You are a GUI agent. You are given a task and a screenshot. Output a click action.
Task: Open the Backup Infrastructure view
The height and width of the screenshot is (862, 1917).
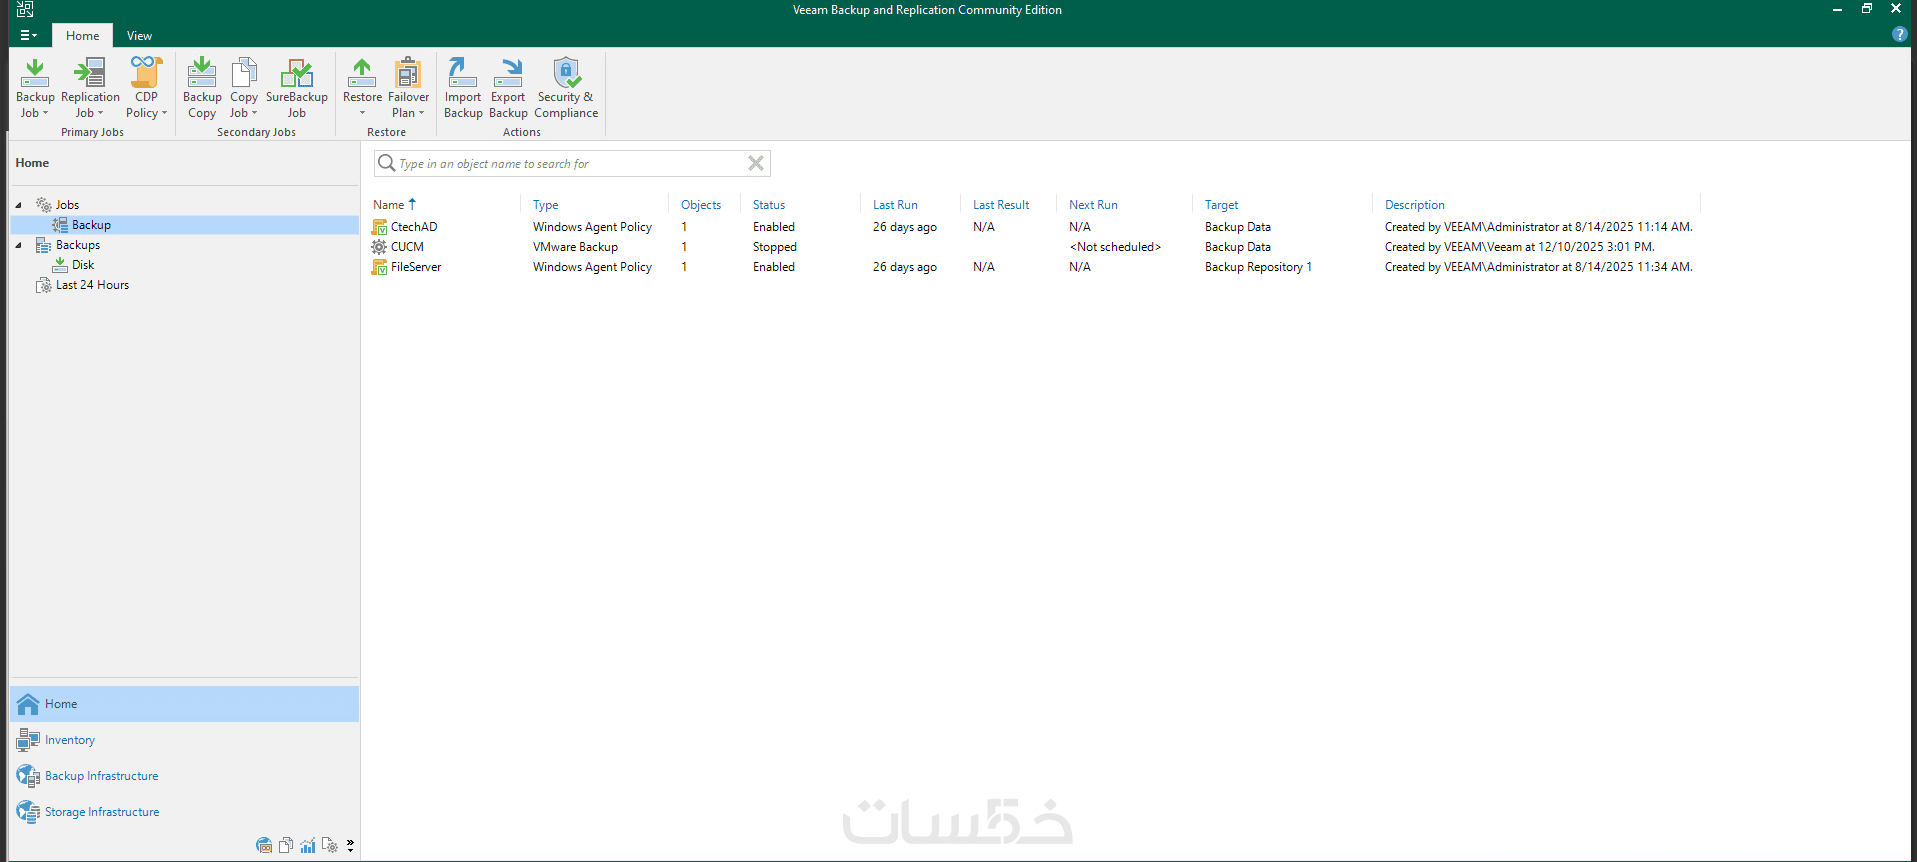[184, 776]
